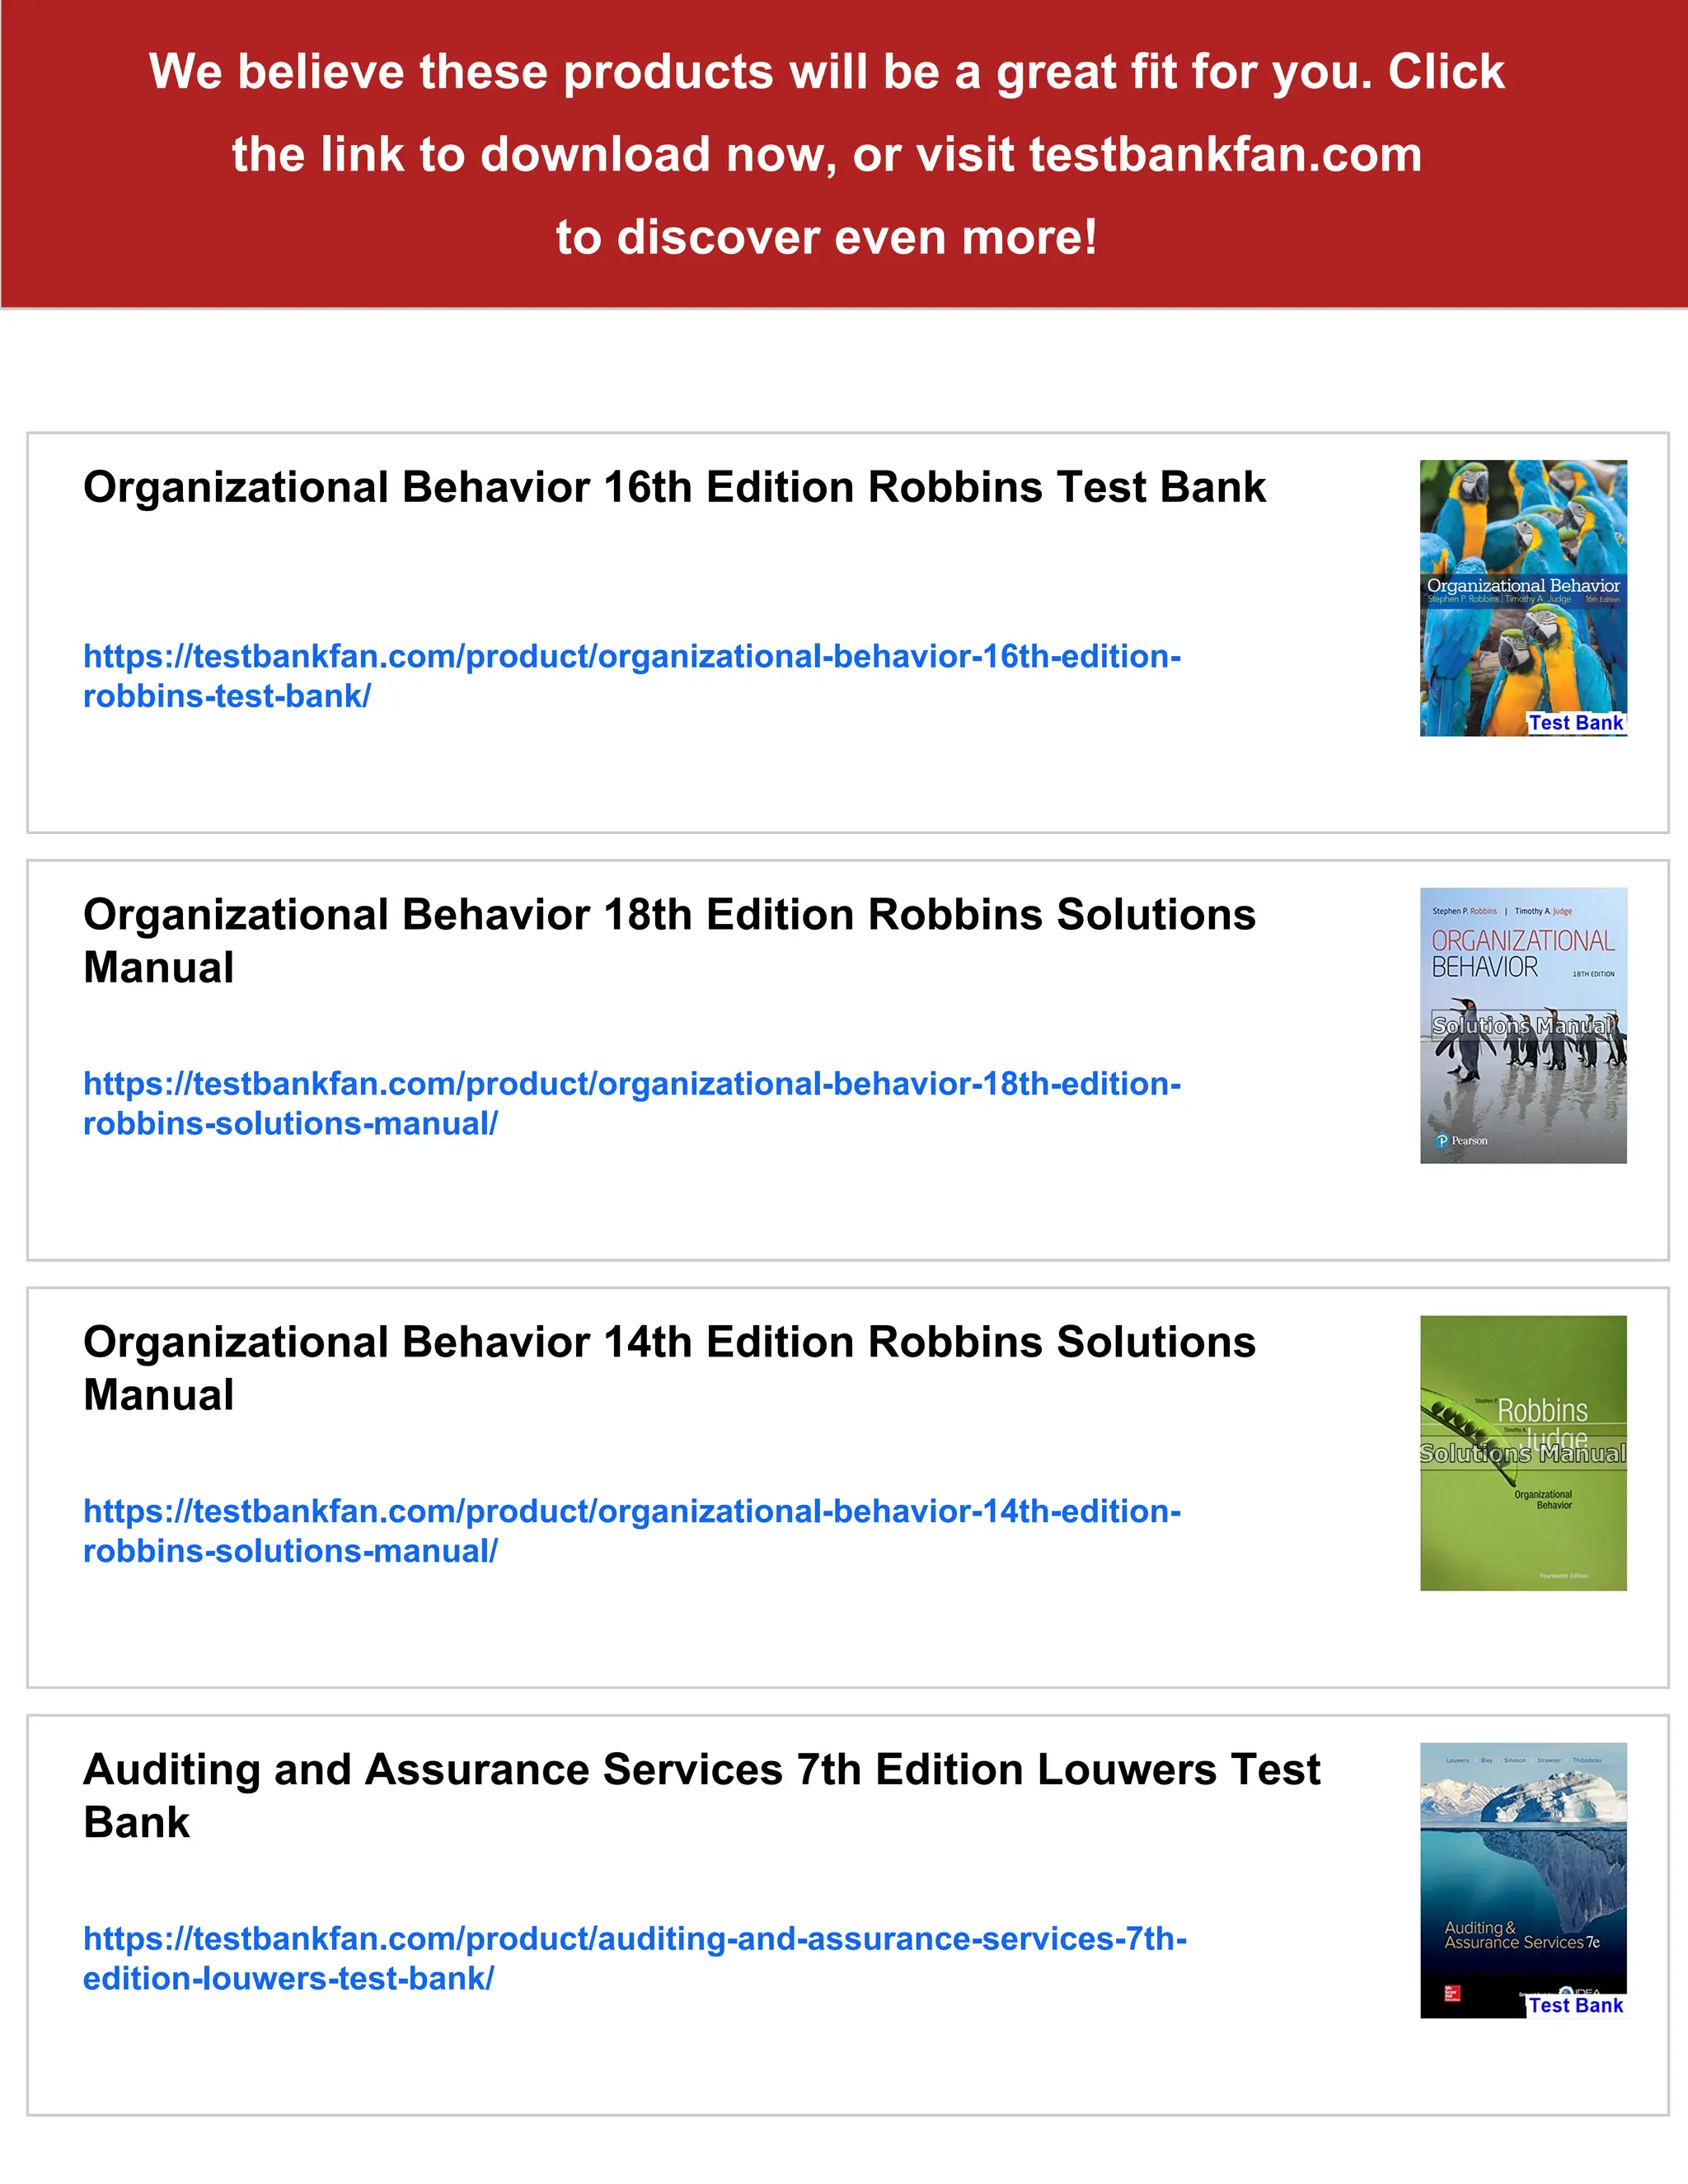
Task: Click the Pearson logo on penguin cover
Action: [x=1462, y=1141]
